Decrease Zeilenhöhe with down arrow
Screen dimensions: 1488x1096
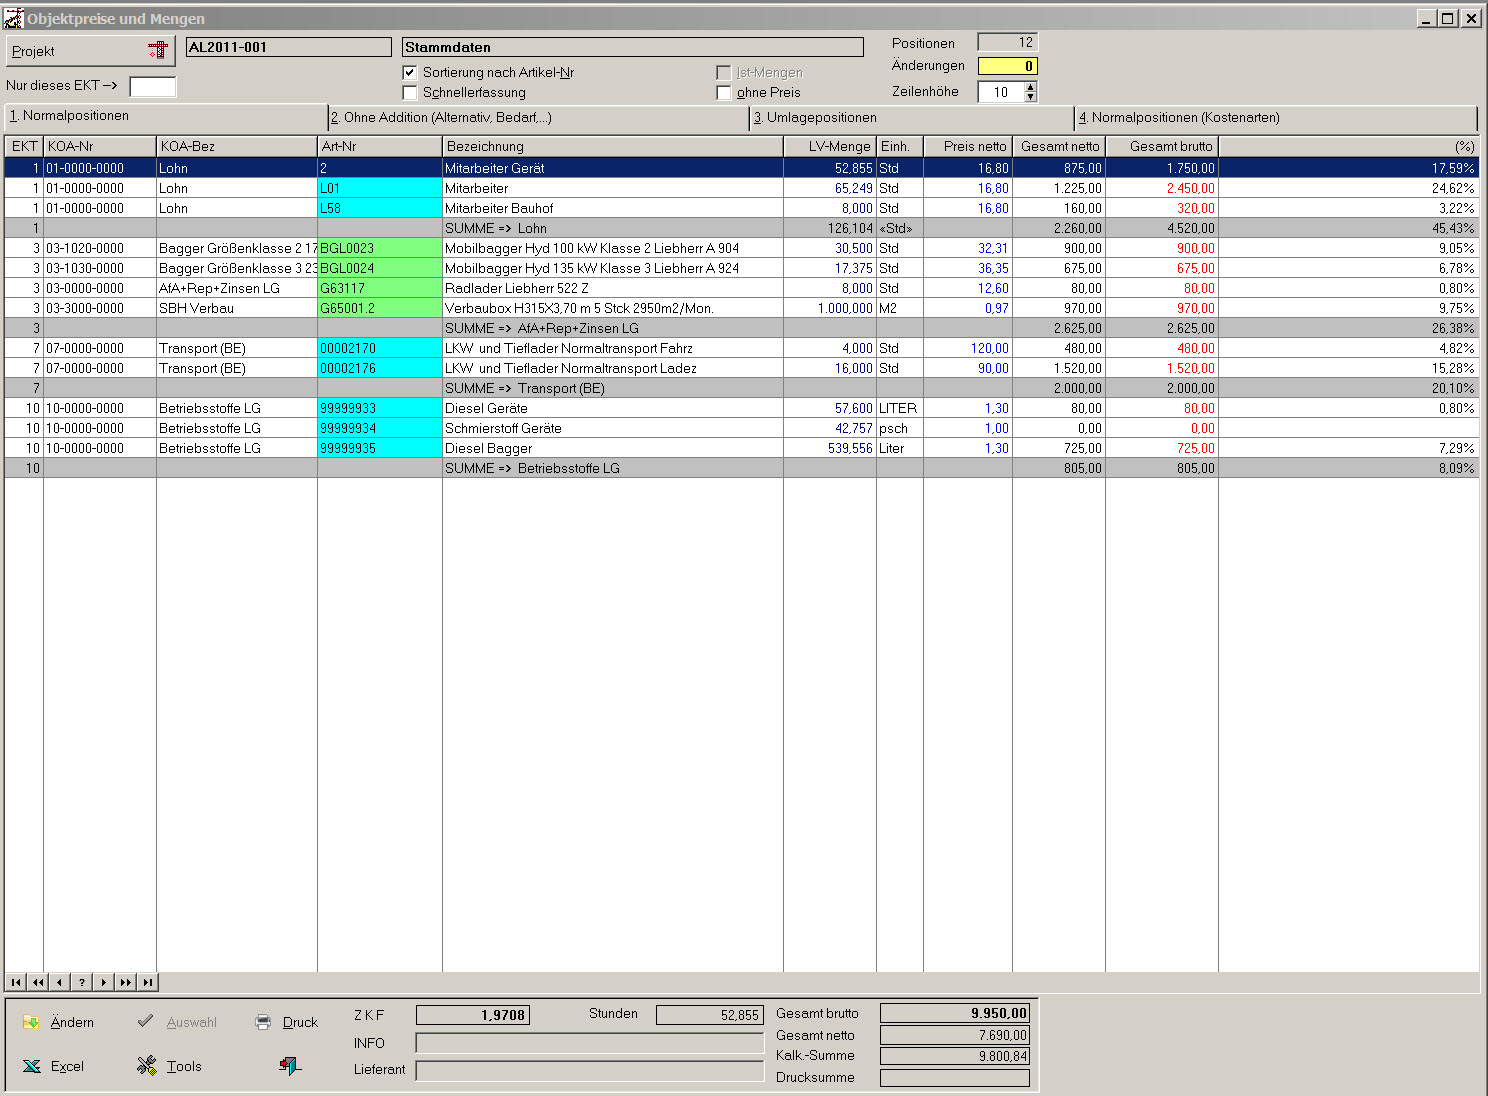pos(1031,97)
